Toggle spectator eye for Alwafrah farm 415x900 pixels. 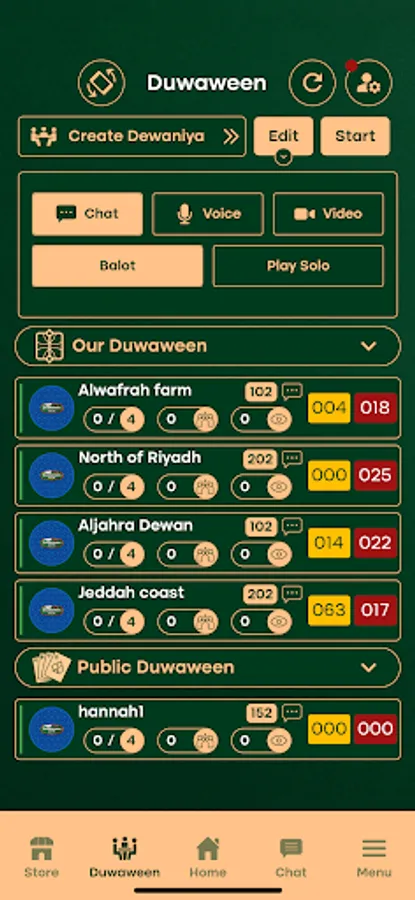279,420
